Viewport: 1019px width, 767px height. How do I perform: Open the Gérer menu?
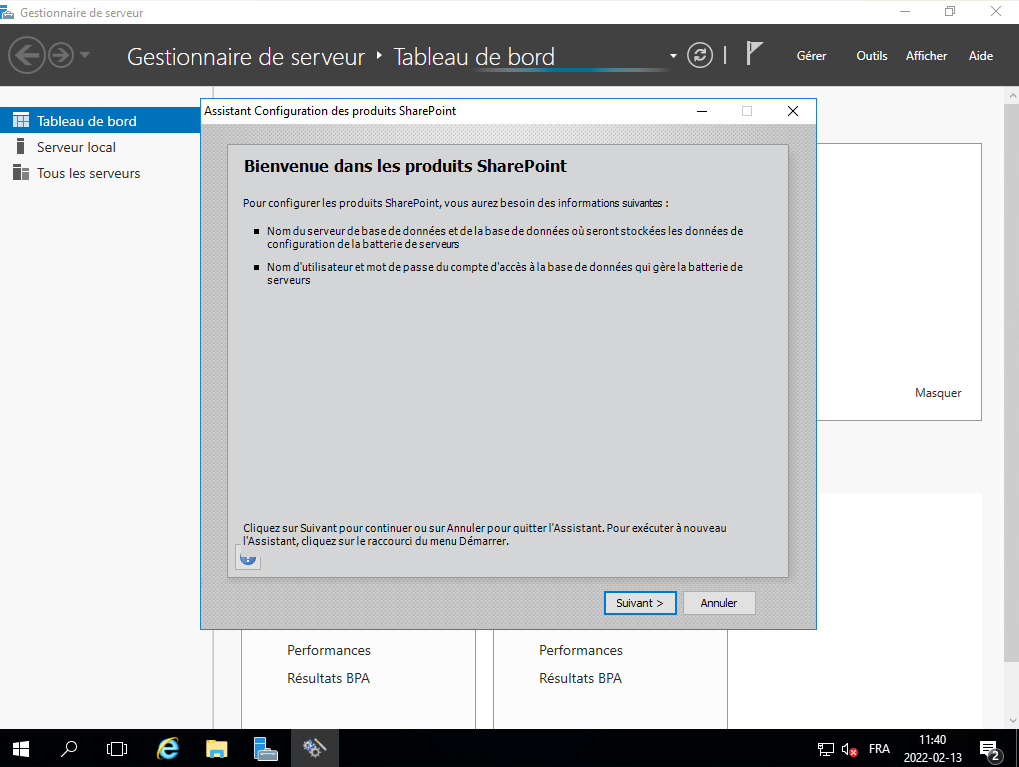coord(811,56)
